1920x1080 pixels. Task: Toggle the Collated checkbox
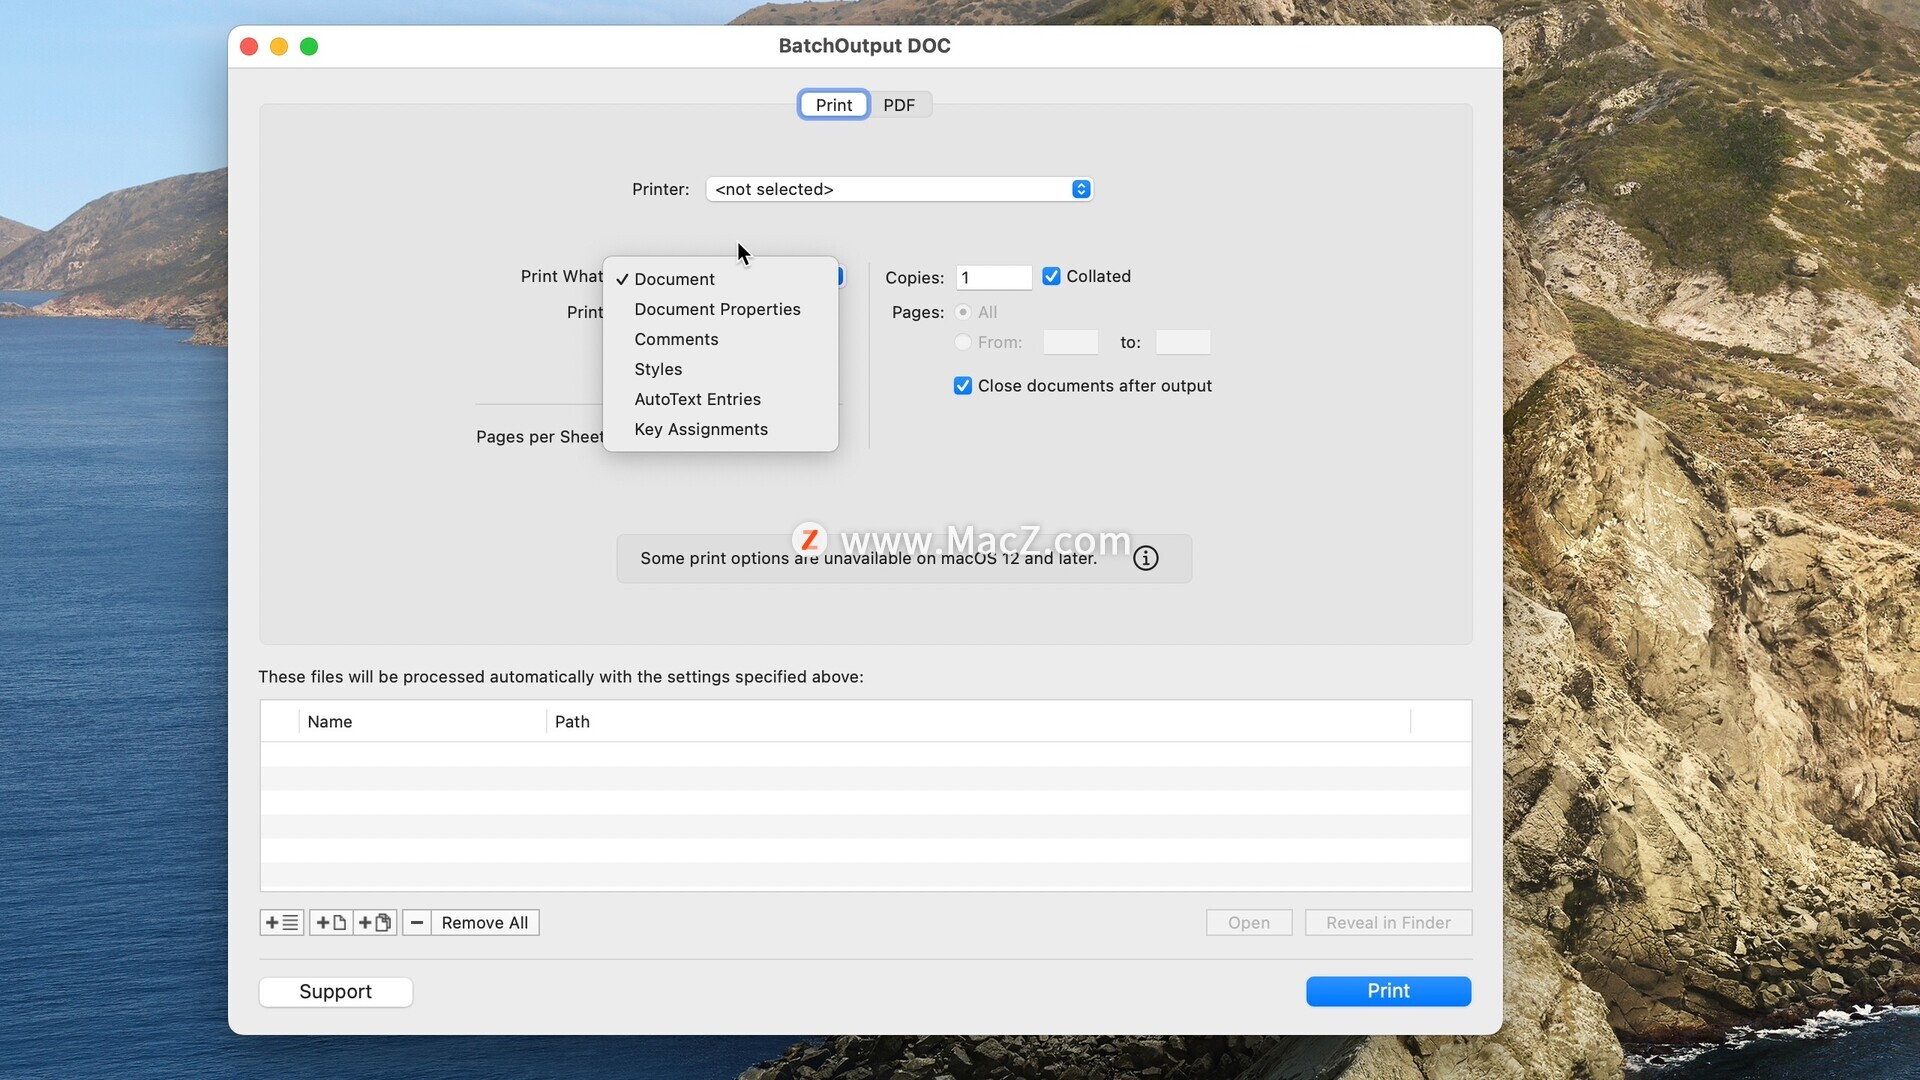pos(1051,276)
